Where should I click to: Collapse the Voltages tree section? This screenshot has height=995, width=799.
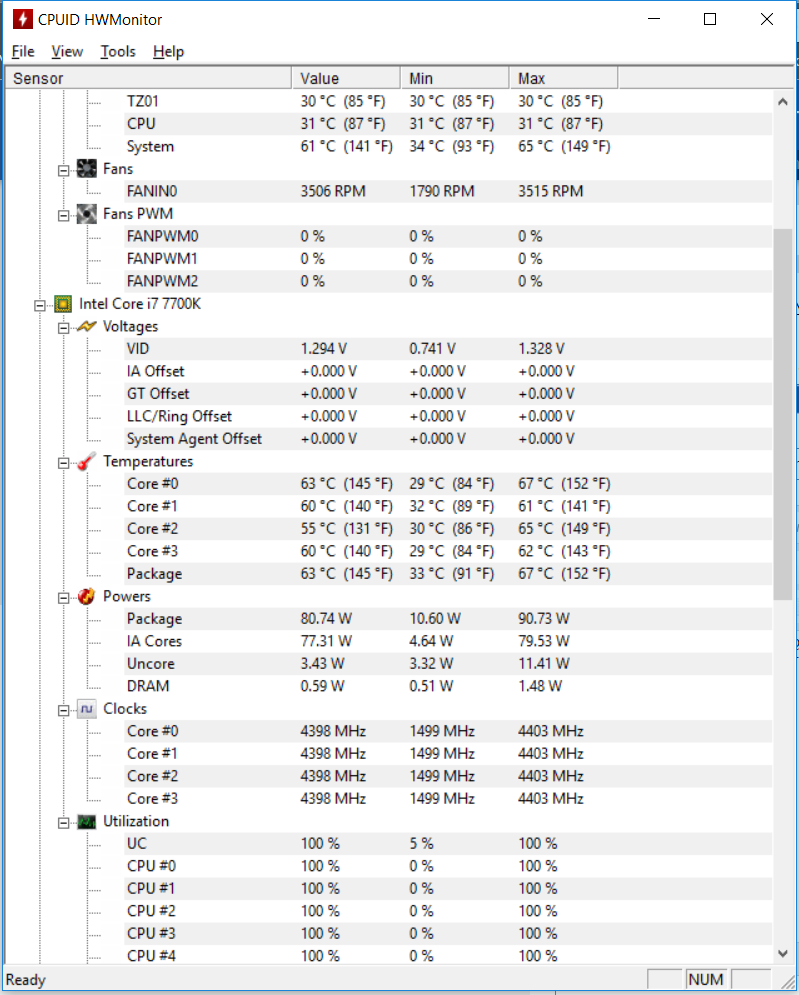click(x=63, y=328)
